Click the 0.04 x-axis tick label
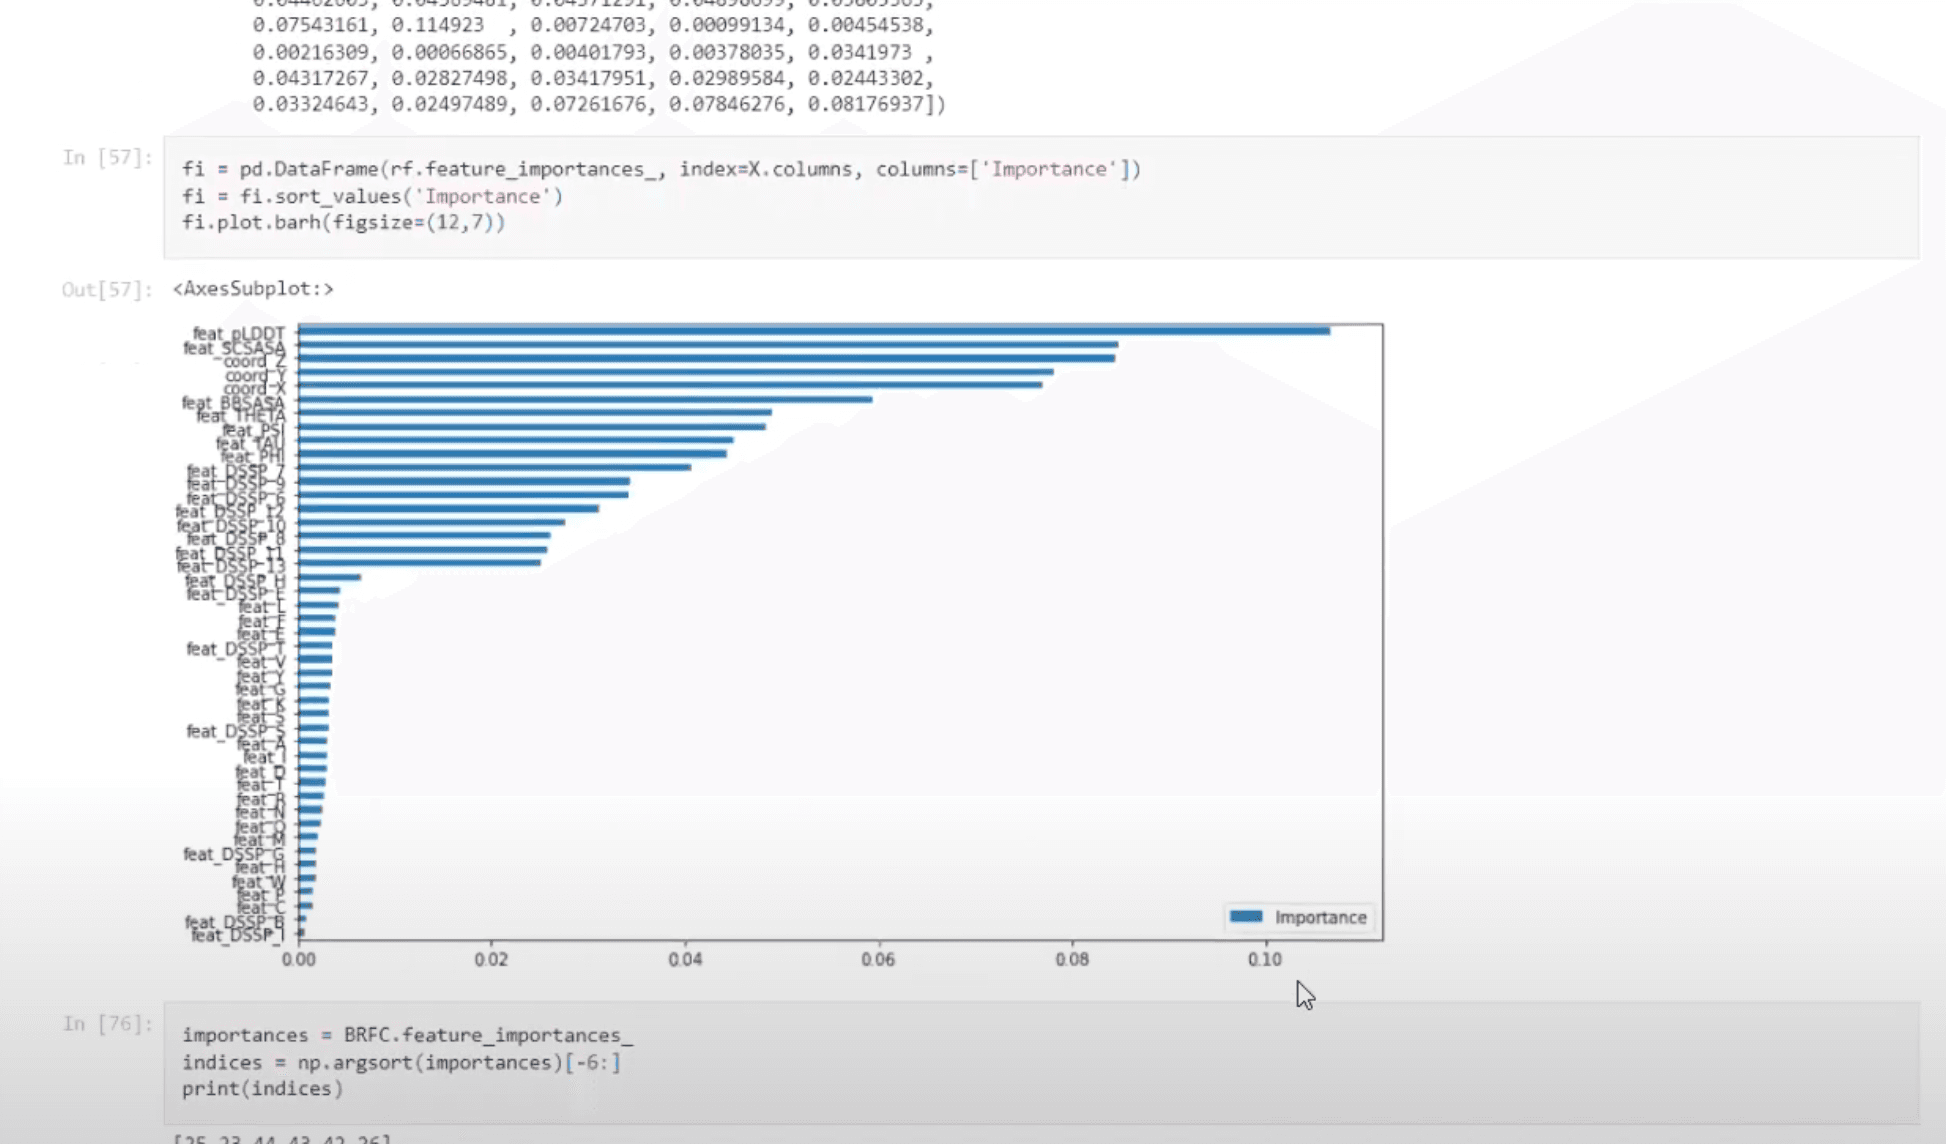Viewport: 1946px width, 1144px height. (685, 959)
